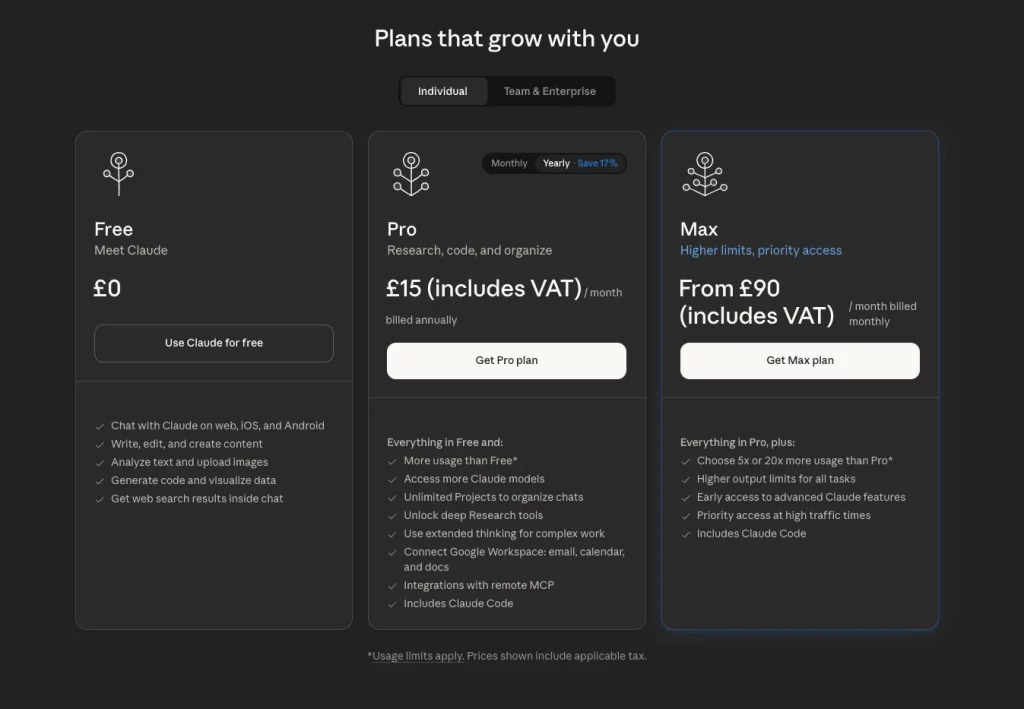Click the Max plan card title

coord(699,229)
